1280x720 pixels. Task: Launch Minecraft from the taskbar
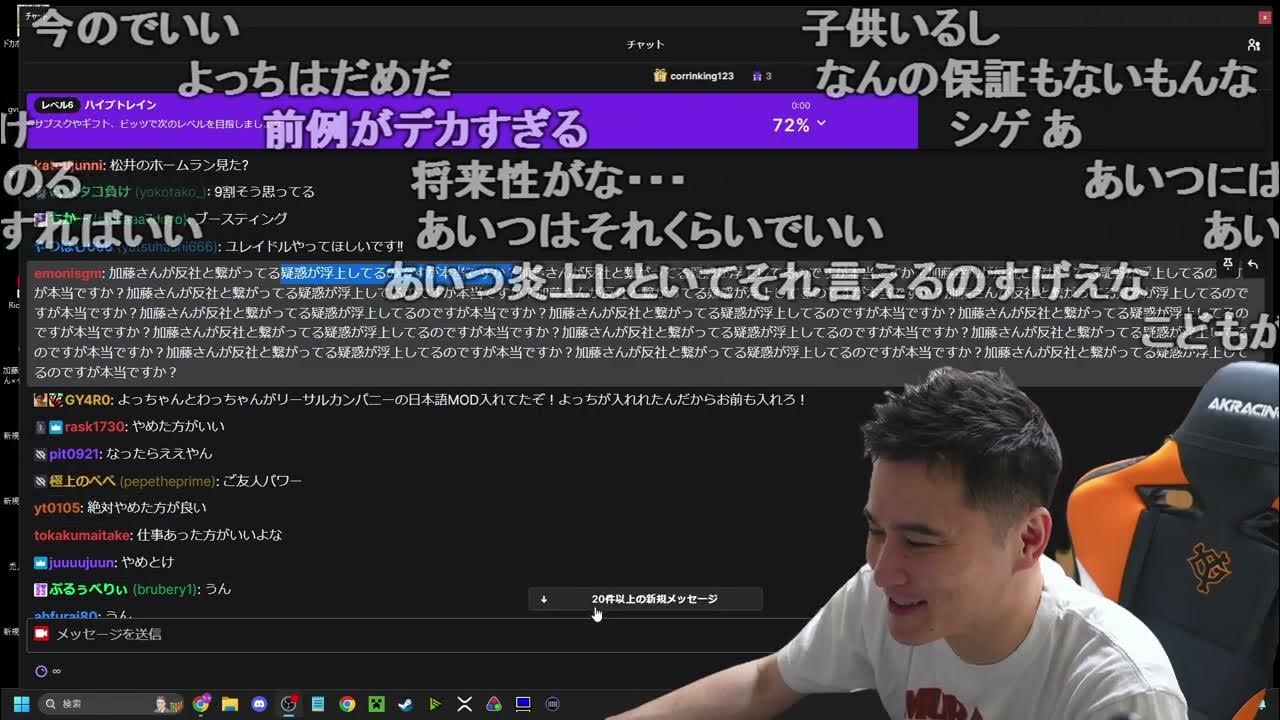coord(376,704)
